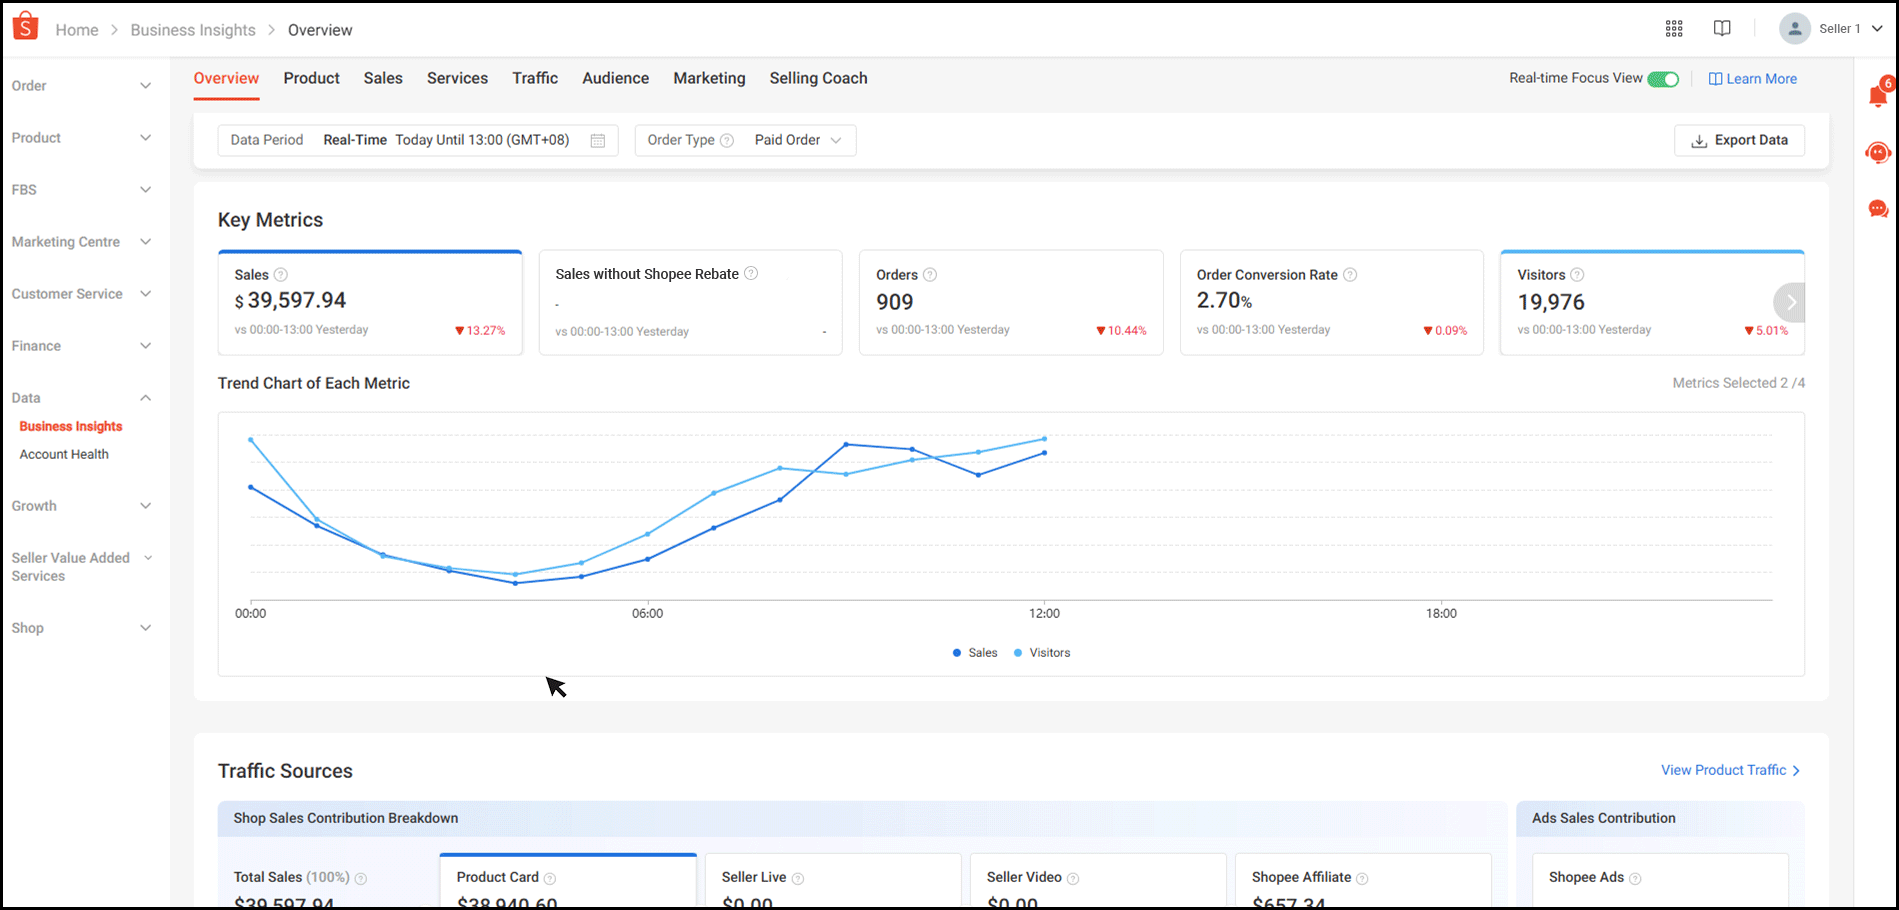Open chats via the speech bubbles icon

click(x=1878, y=209)
